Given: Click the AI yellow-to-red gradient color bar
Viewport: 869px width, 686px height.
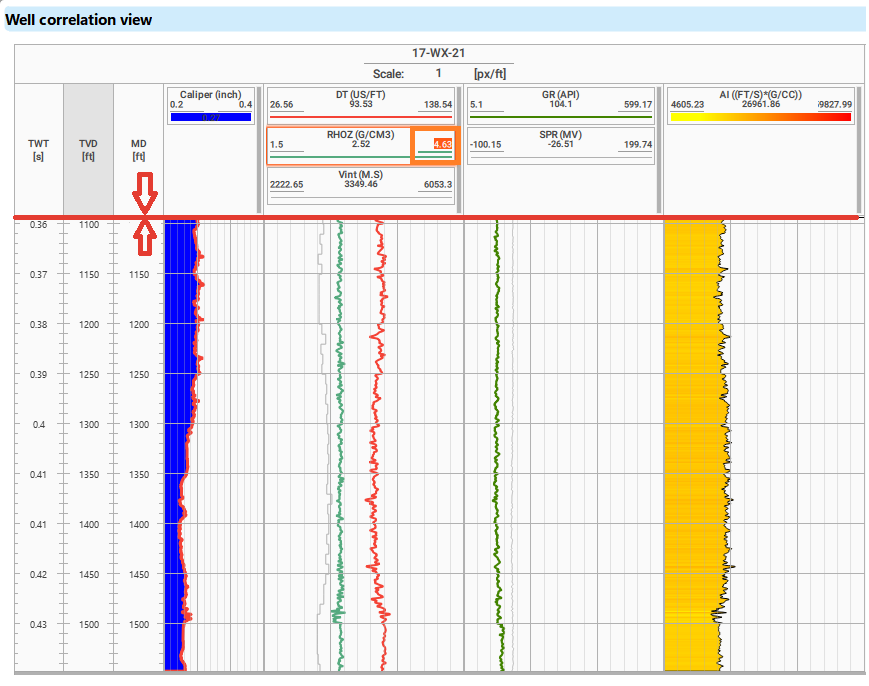Looking at the screenshot, I should (760, 117).
